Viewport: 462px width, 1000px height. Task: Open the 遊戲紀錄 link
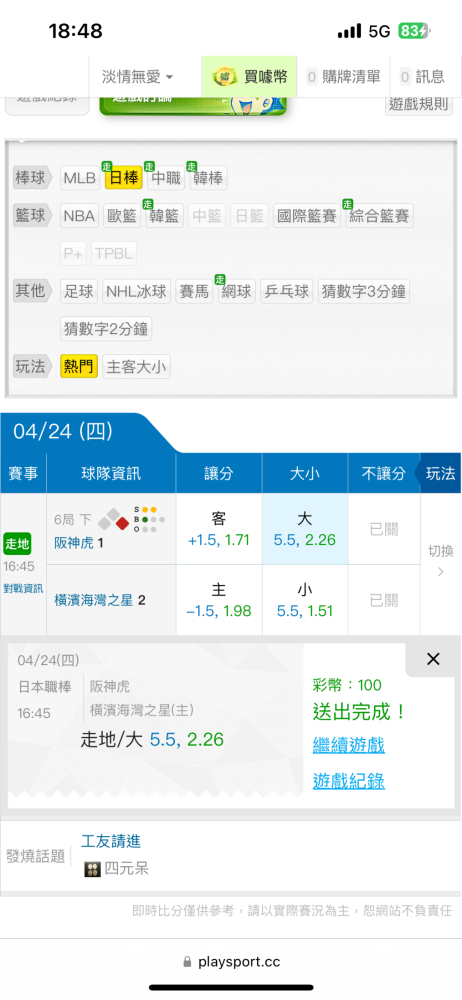[x=348, y=781]
